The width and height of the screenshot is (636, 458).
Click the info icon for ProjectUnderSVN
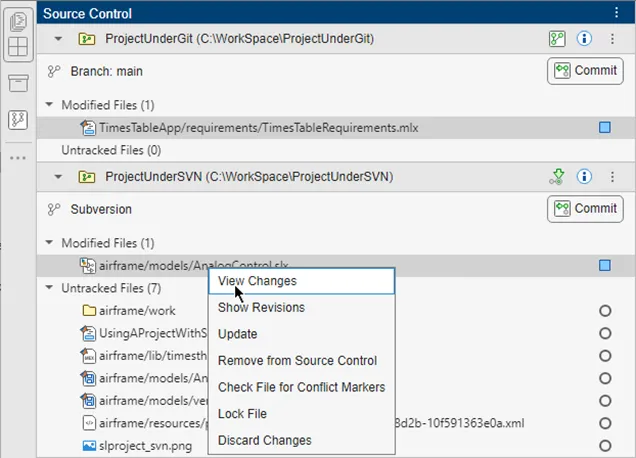585,177
